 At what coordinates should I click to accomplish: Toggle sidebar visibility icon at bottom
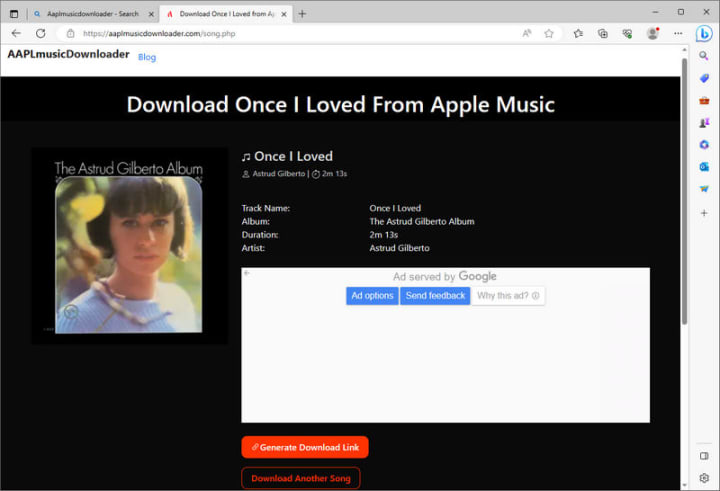point(704,456)
